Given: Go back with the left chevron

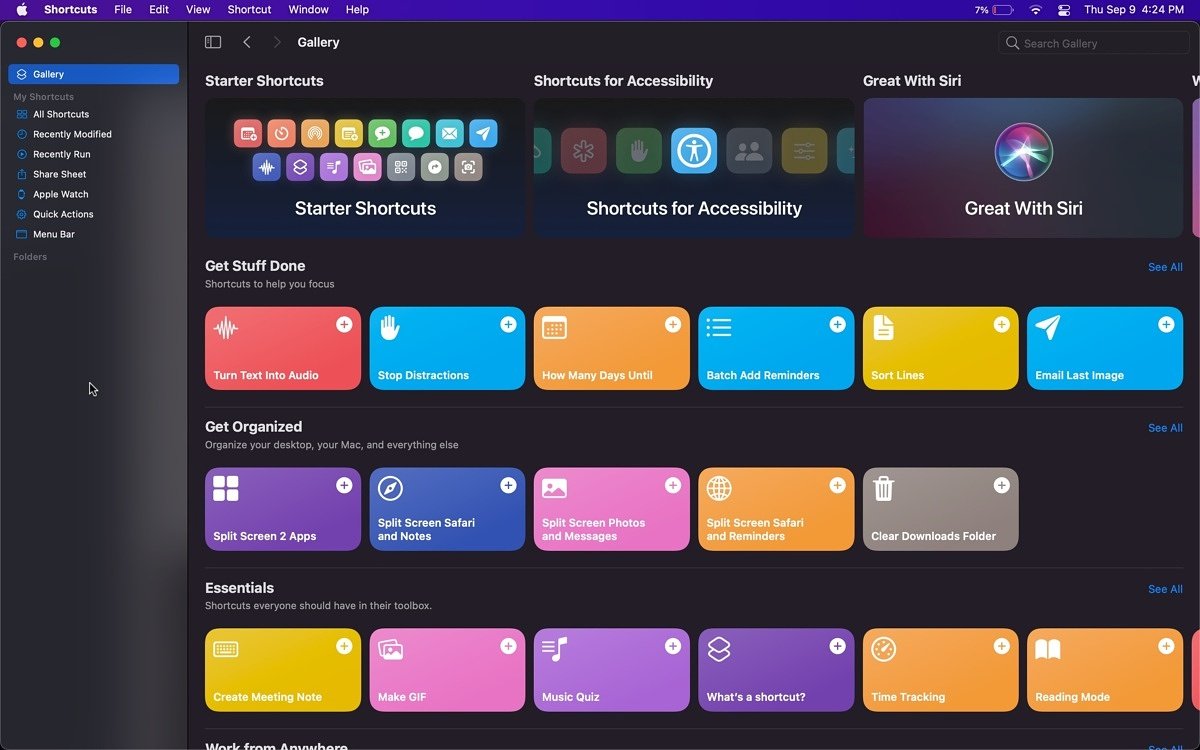Looking at the screenshot, I should pyautogui.click(x=247, y=42).
